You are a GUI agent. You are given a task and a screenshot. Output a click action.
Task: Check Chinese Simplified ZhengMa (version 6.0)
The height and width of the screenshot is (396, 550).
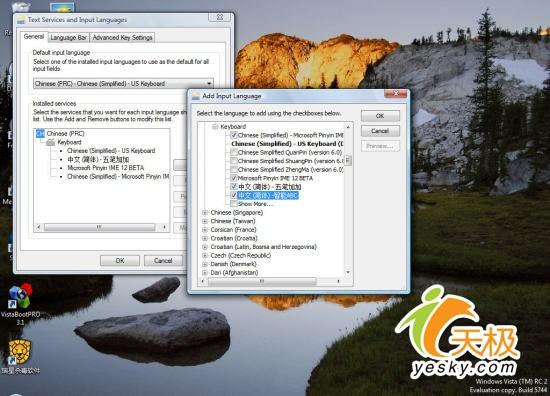[234, 169]
